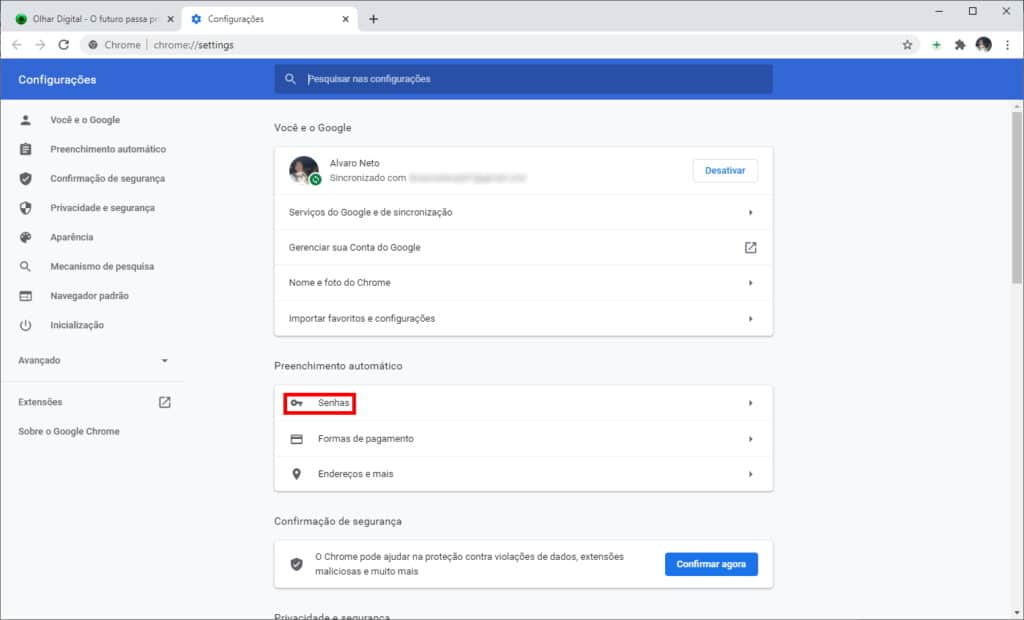Click the location pin icon for Endereços
This screenshot has height=620, width=1024.
click(296, 474)
